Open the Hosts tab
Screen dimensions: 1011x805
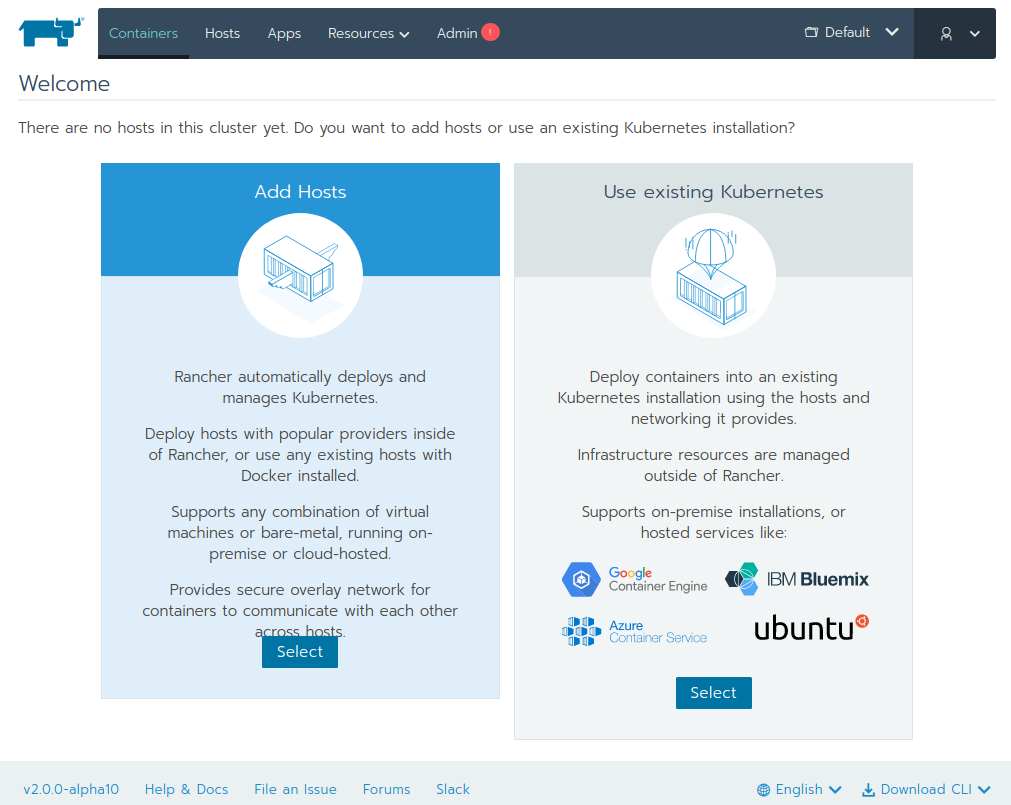point(222,33)
